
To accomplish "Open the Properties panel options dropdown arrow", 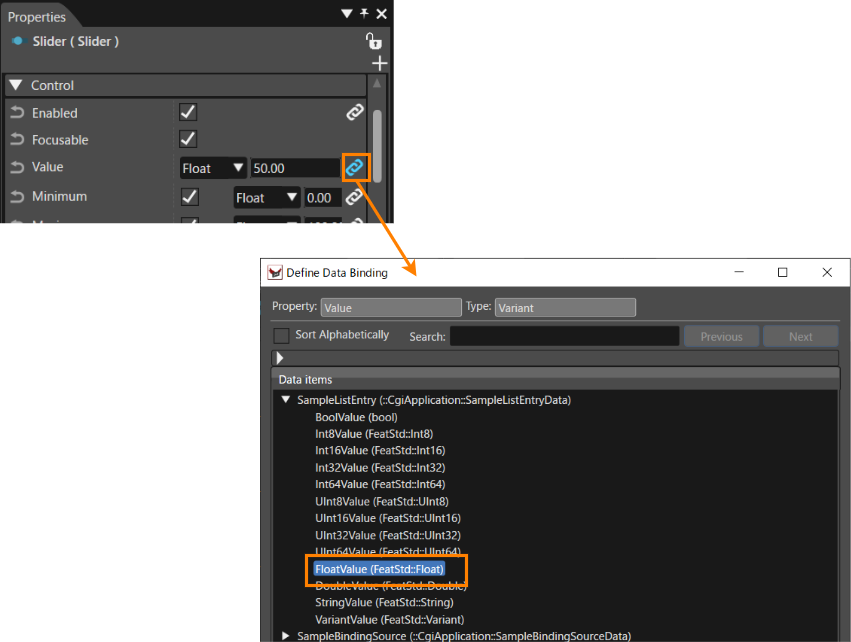I will (x=347, y=14).
